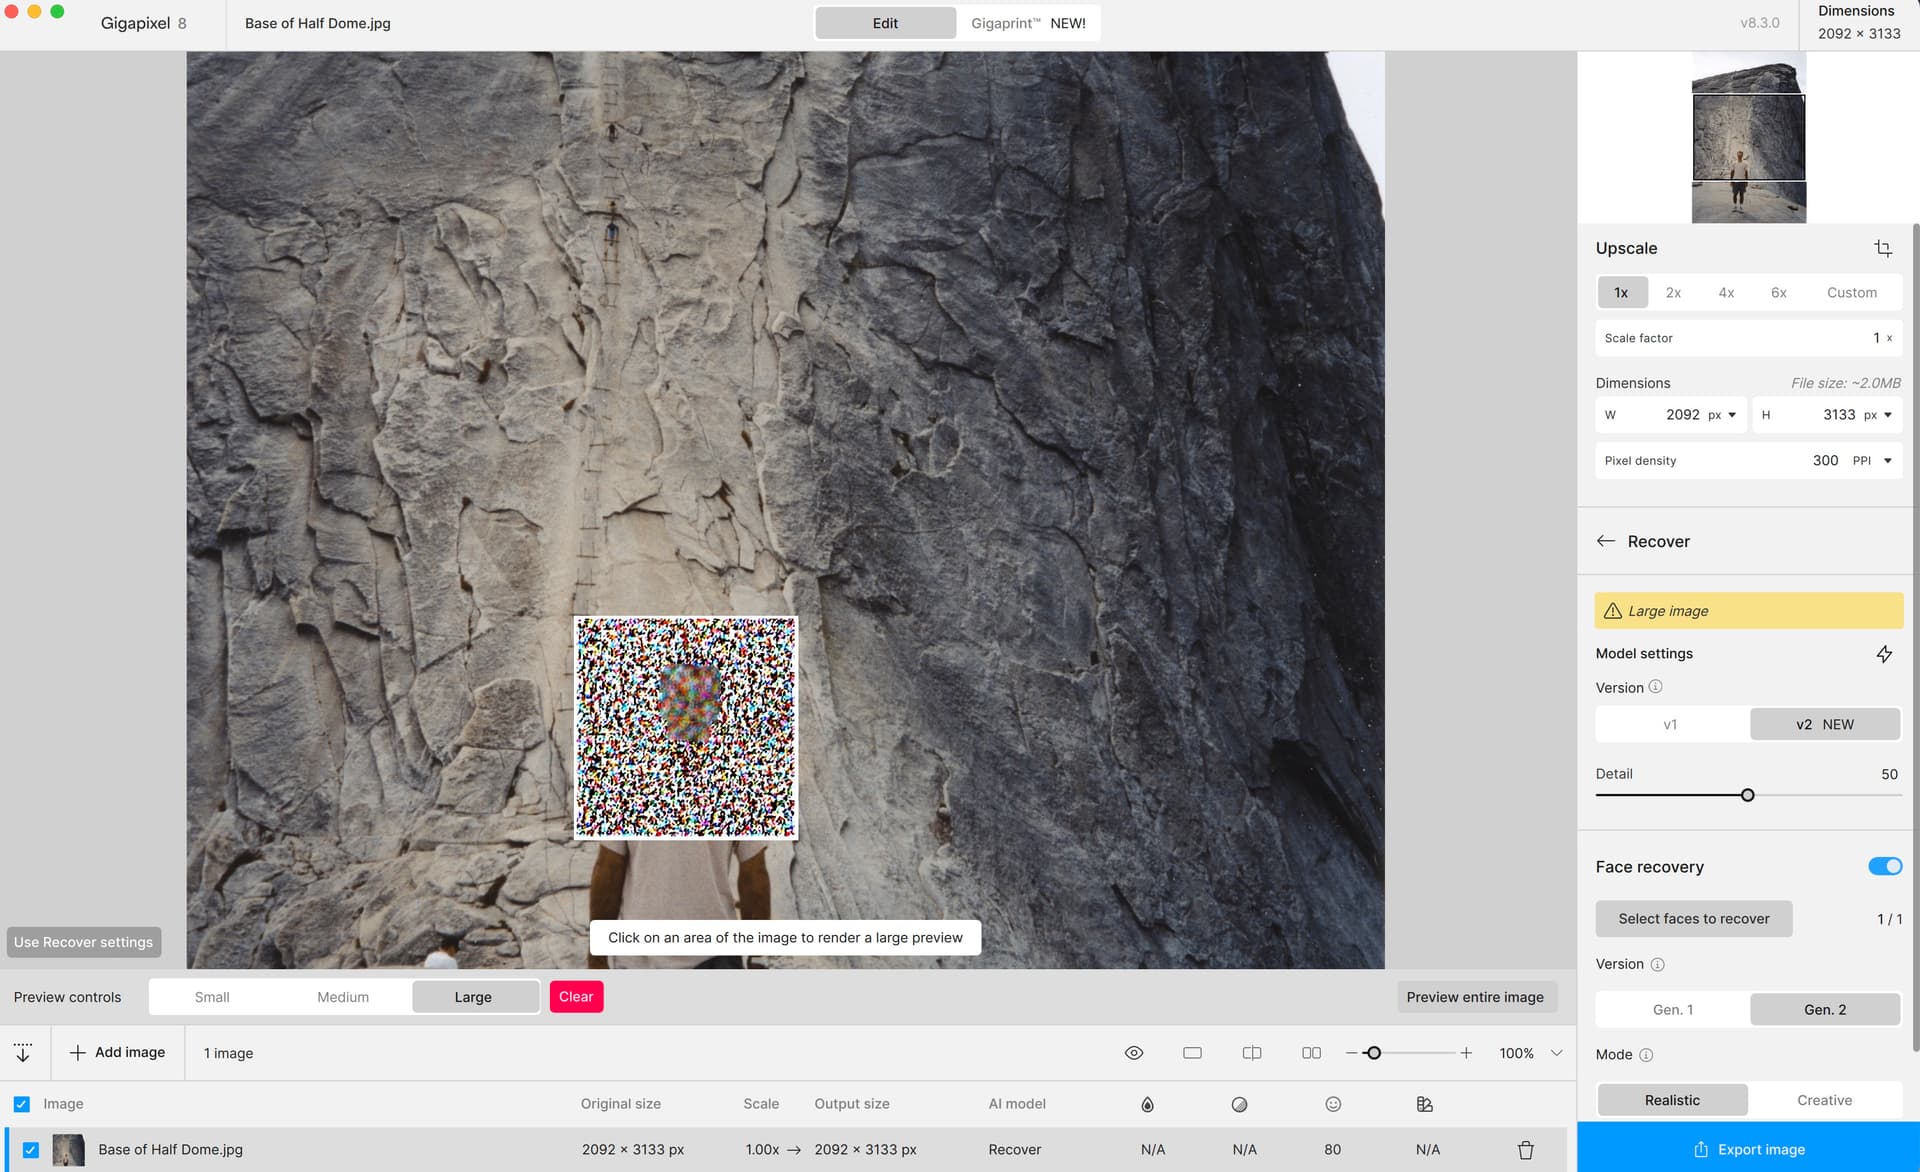
Task: Go back using the Recover arrow
Action: pyautogui.click(x=1606, y=541)
